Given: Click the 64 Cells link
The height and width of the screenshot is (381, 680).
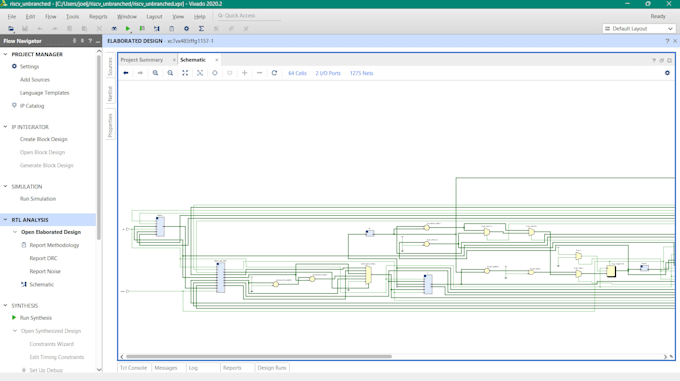Looking at the screenshot, I should point(298,73).
